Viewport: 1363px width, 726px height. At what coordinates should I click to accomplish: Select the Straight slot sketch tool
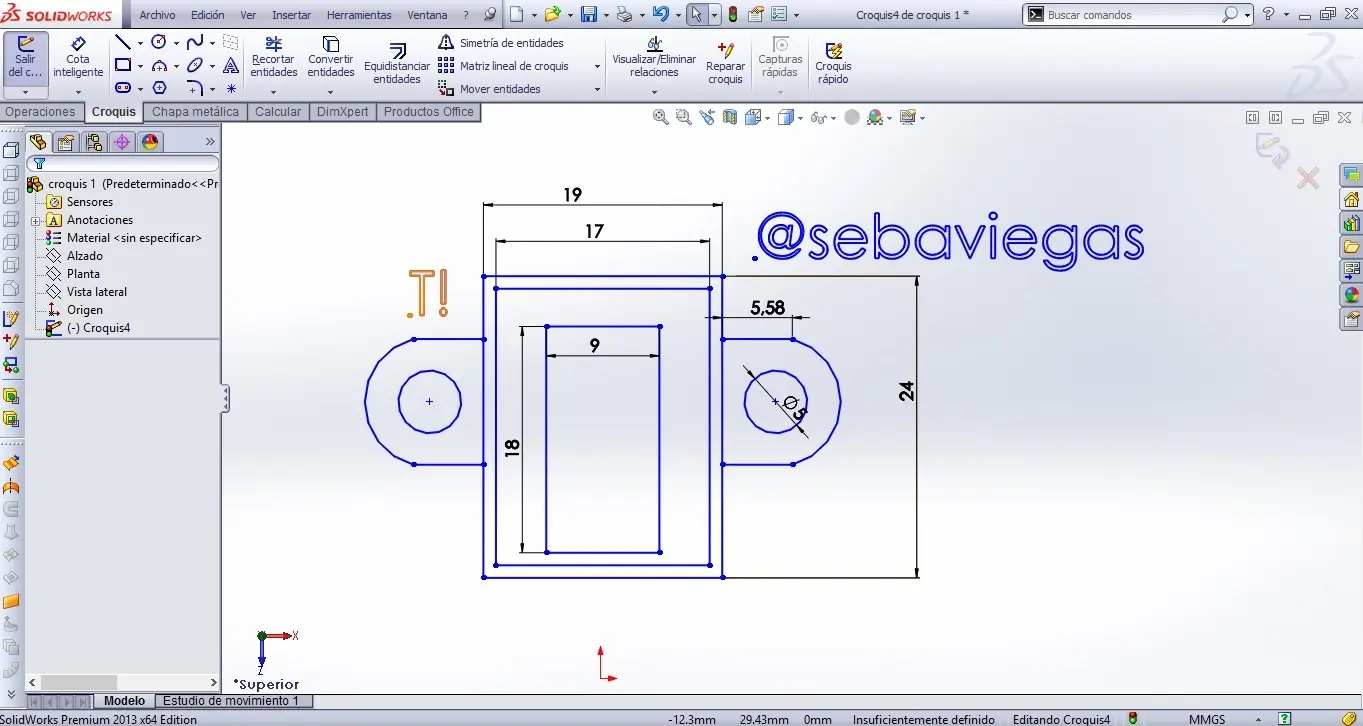coord(123,88)
